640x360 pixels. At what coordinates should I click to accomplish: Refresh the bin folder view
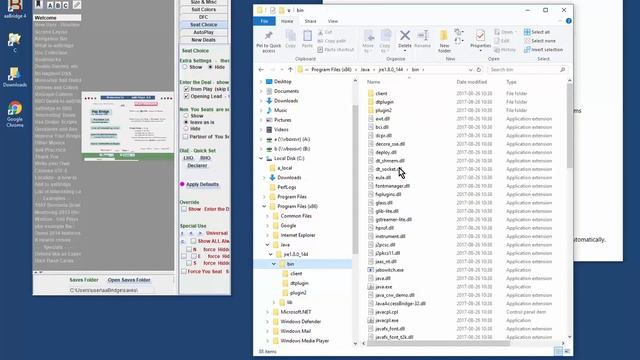(479, 70)
